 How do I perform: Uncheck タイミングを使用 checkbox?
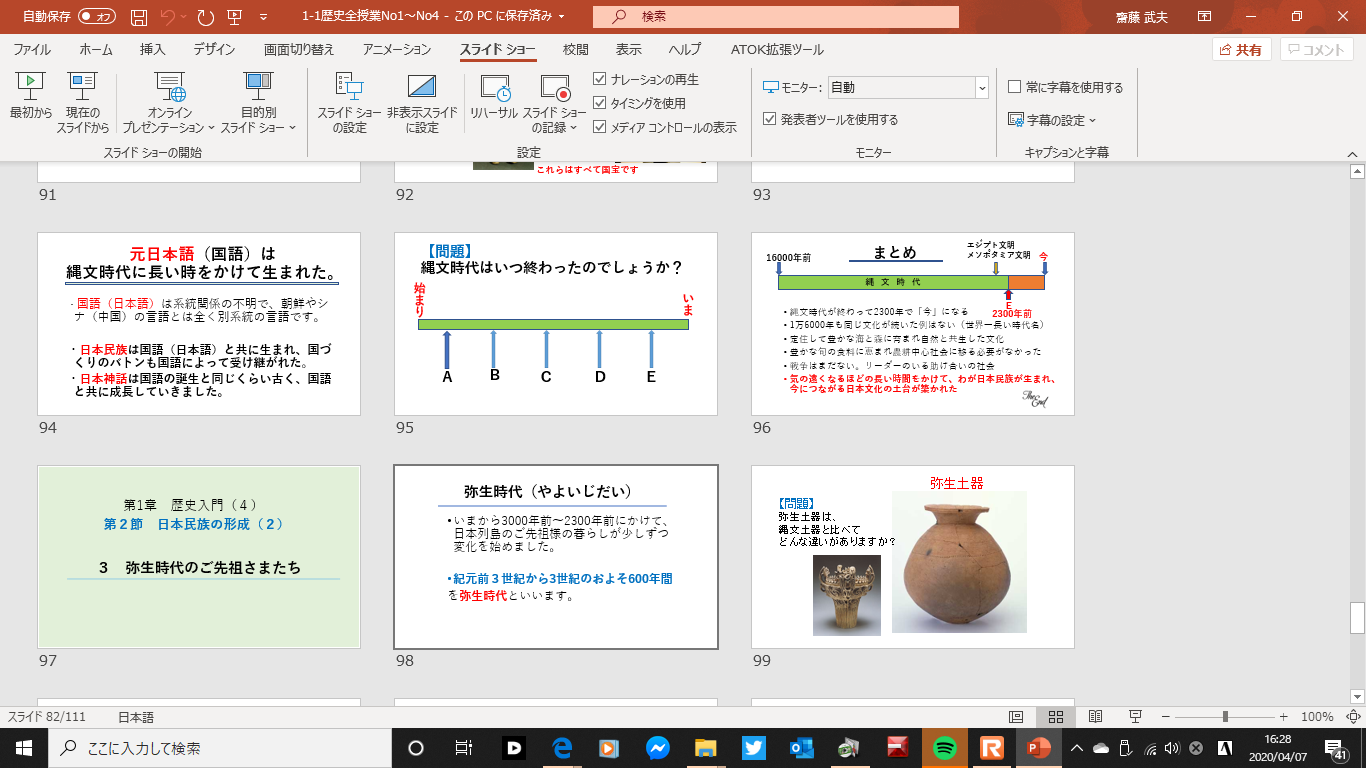pos(600,103)
